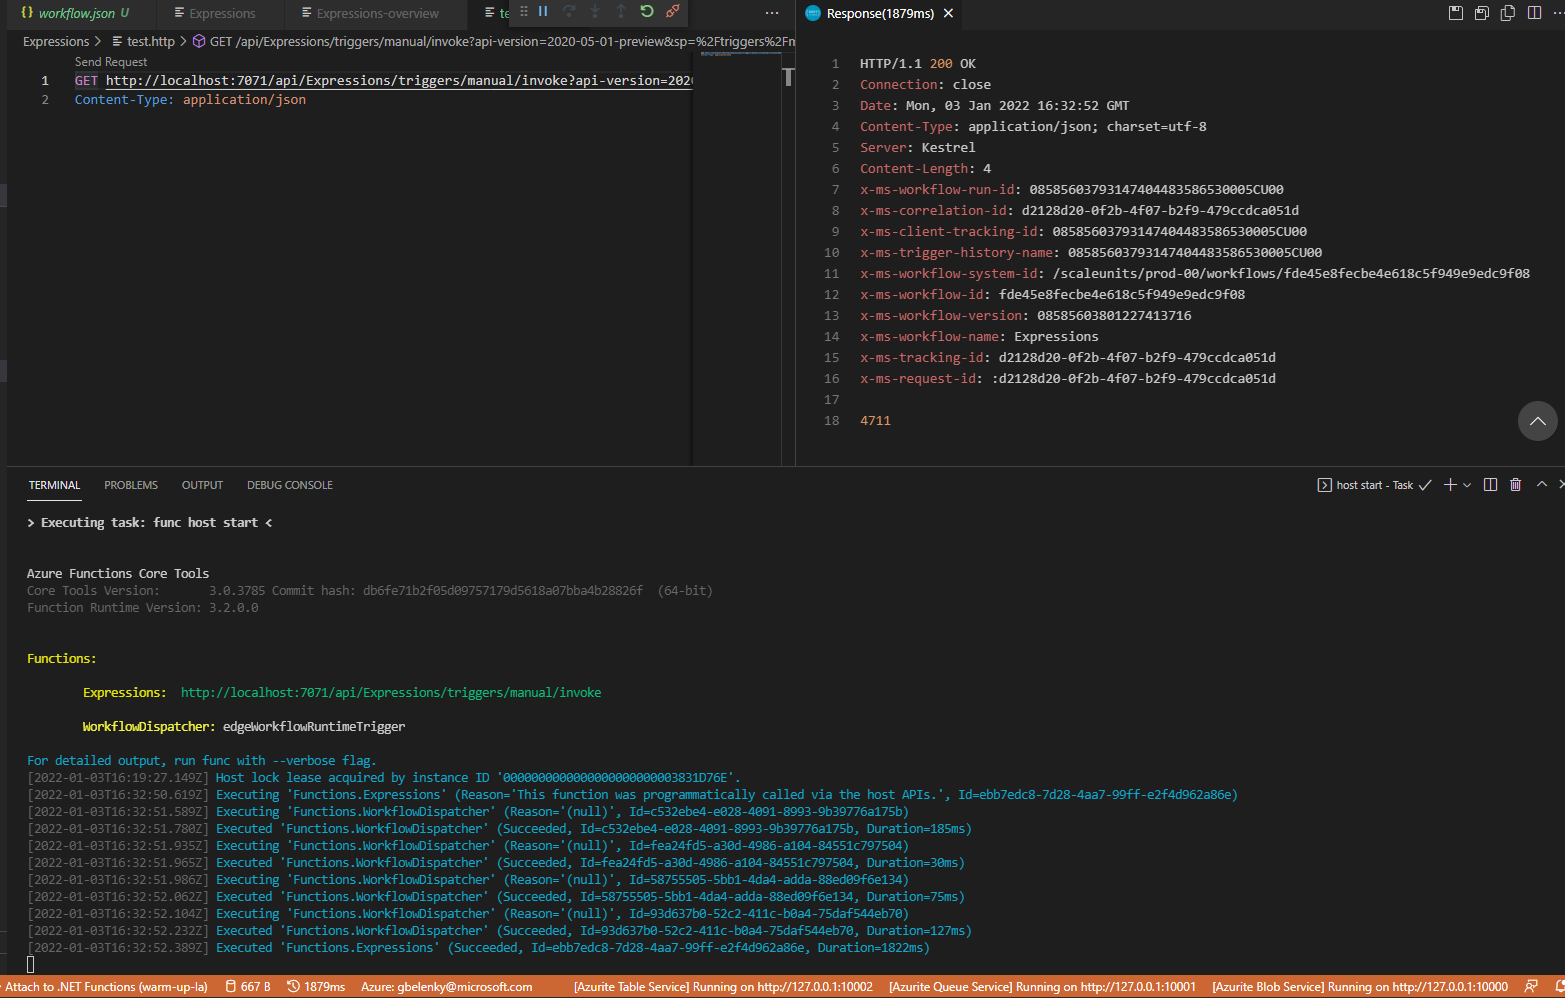Click the Azurite Table Service status item
Viewport: 1565px width, 998px height.
723,987
